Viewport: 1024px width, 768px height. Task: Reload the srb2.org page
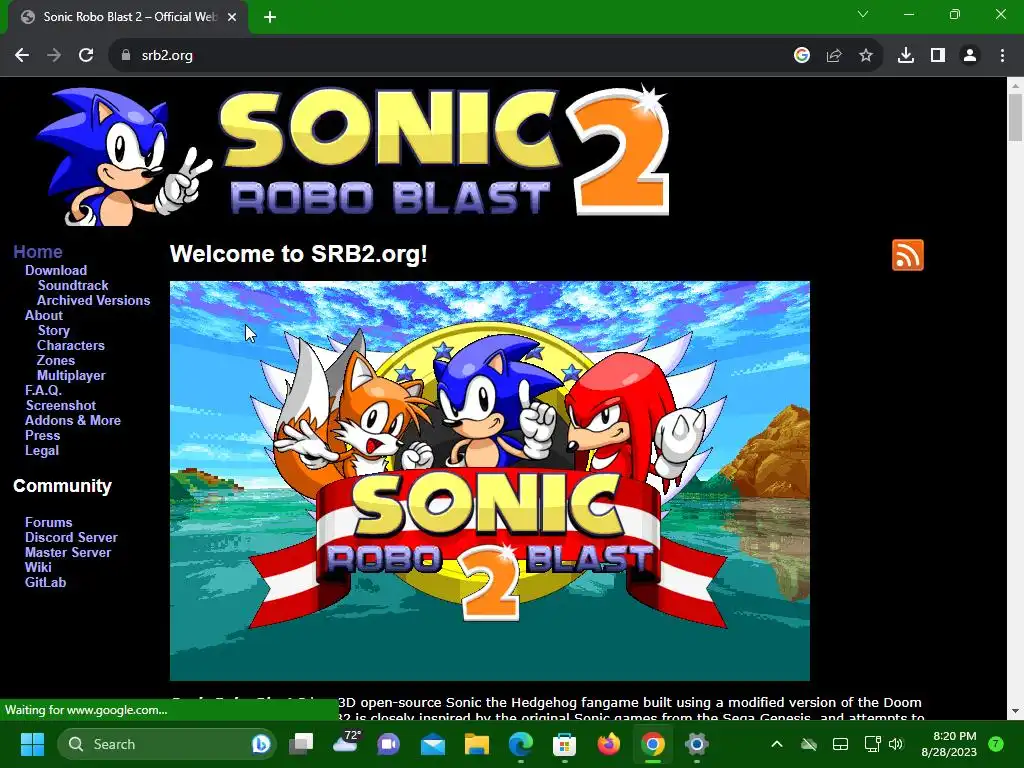[x=86, y=56]
